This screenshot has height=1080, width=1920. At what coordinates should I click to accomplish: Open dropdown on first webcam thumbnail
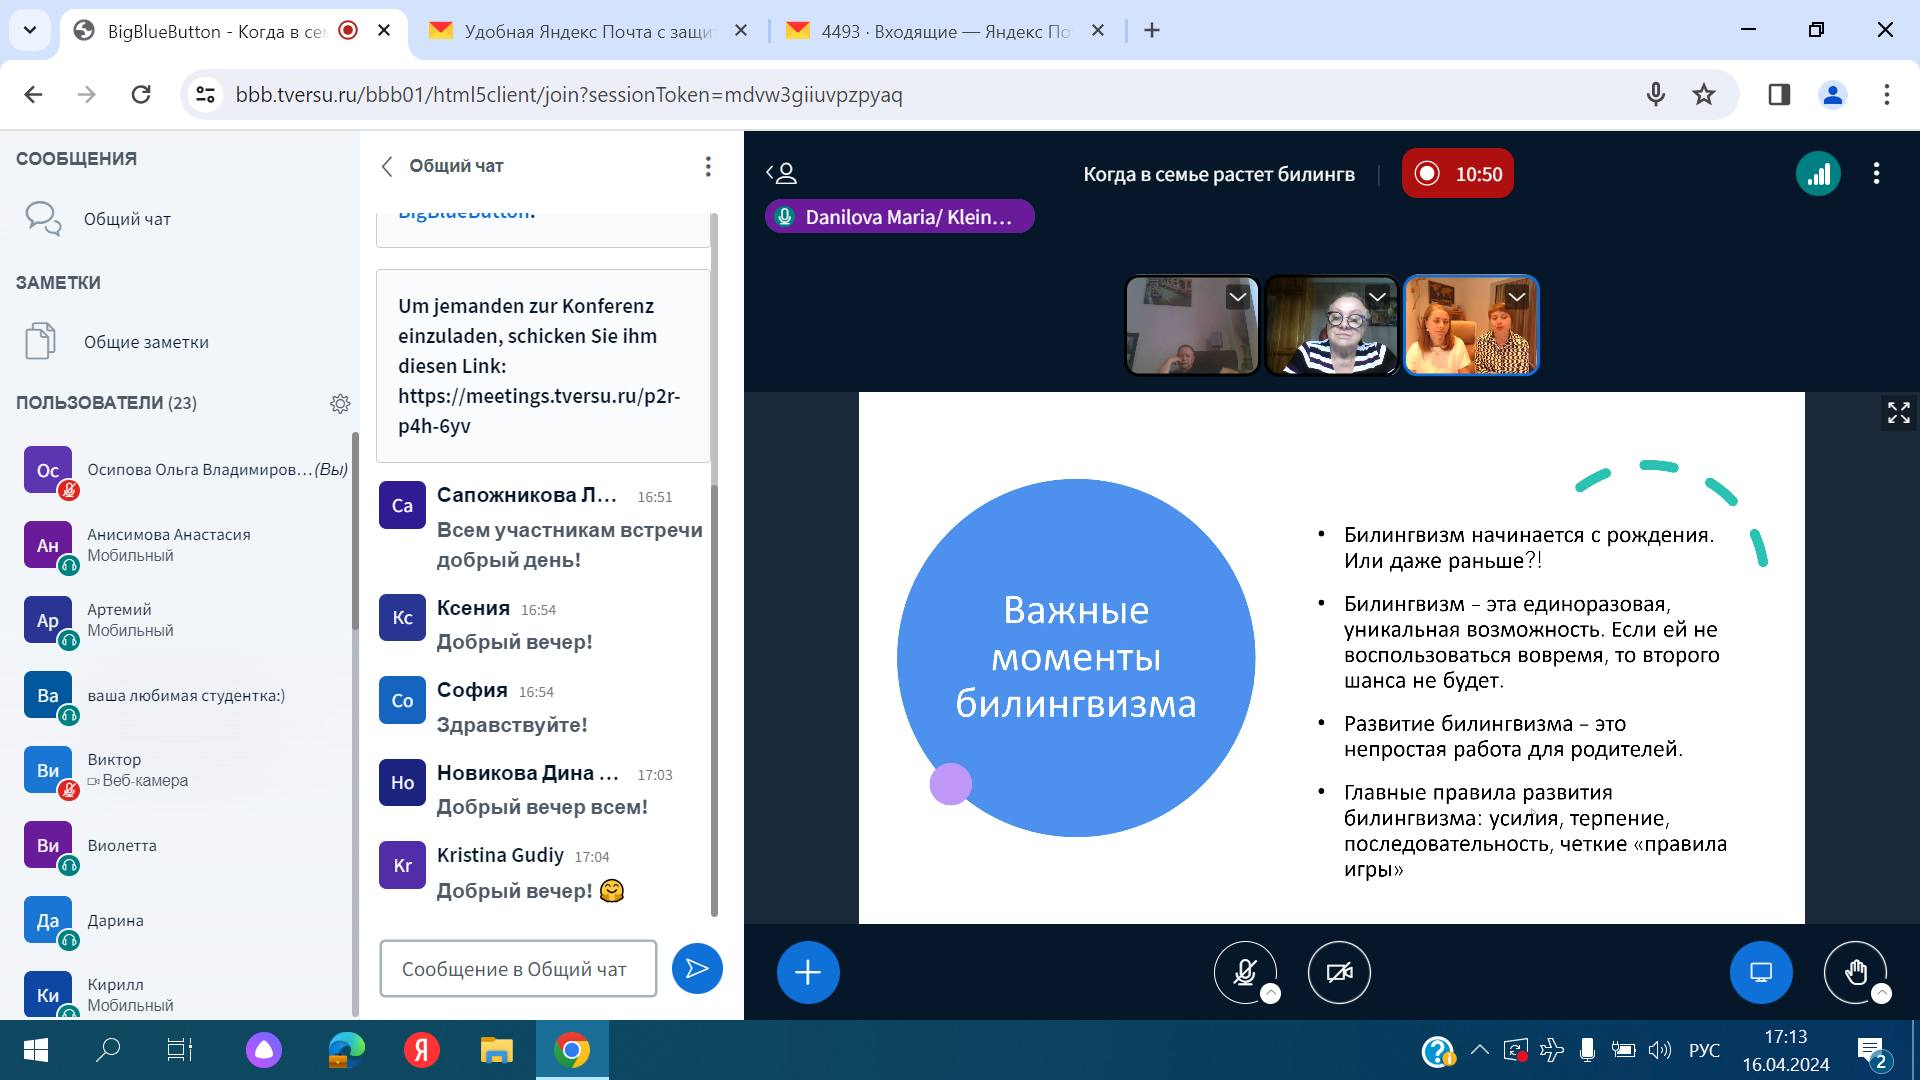1238,297
